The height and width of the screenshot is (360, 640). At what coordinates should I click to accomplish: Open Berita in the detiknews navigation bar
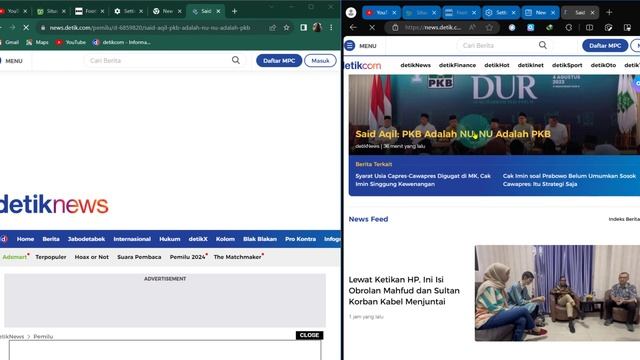point(51,239)
